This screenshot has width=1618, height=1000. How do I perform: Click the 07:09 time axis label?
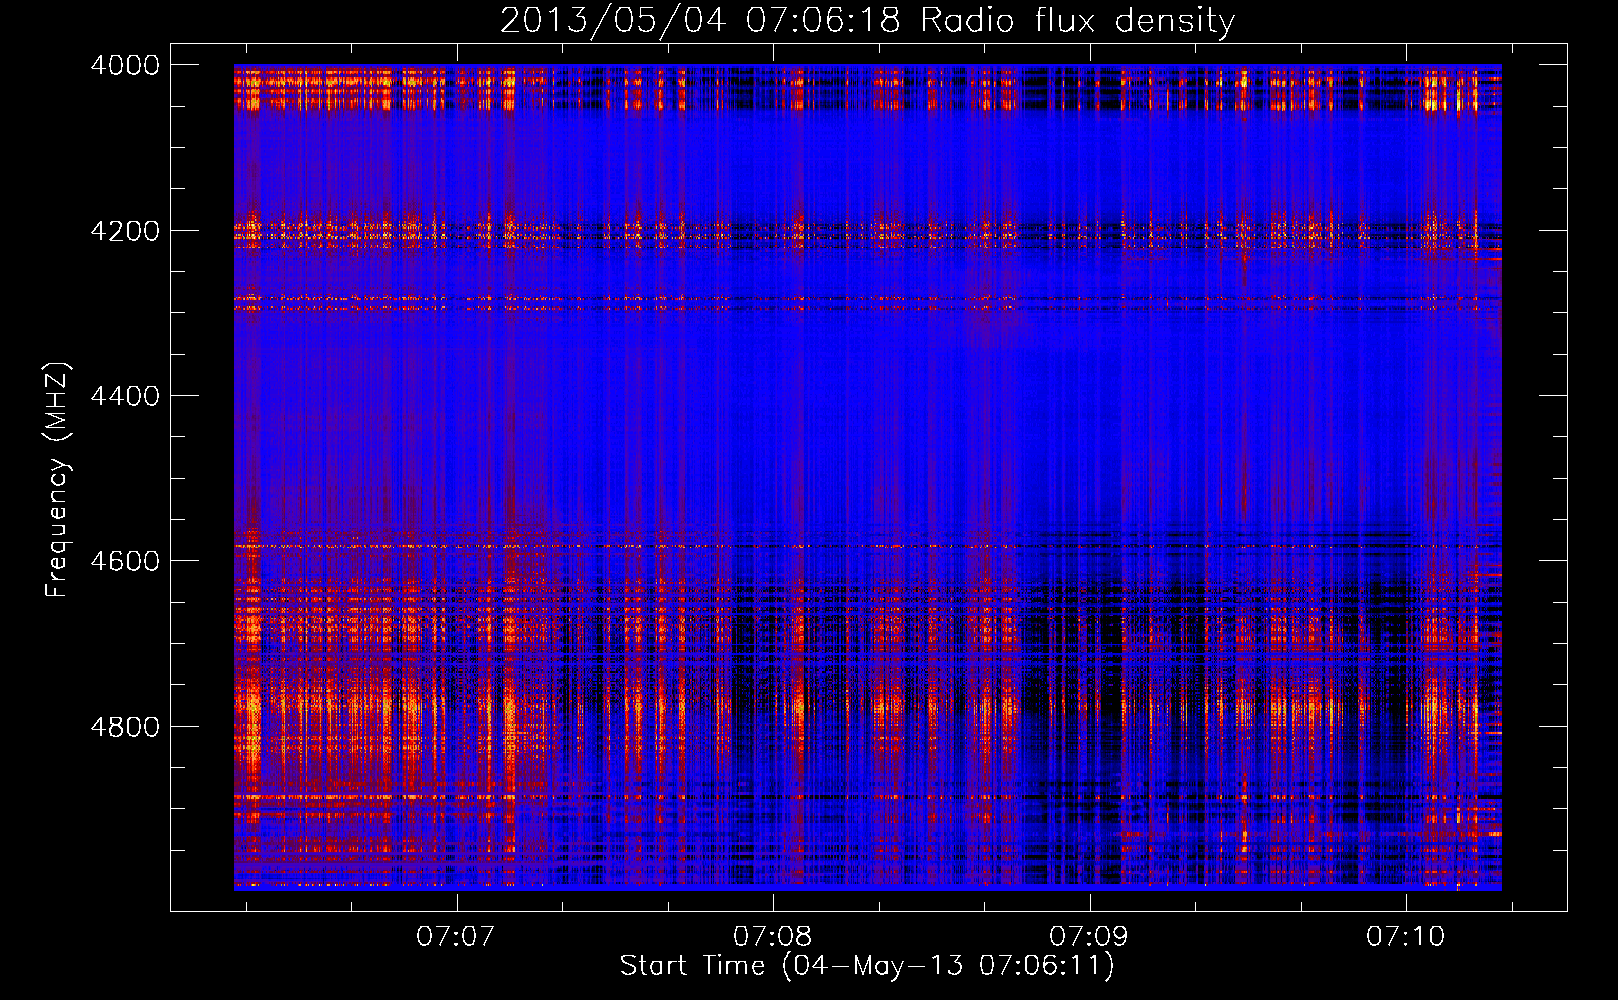(1088, 936)
